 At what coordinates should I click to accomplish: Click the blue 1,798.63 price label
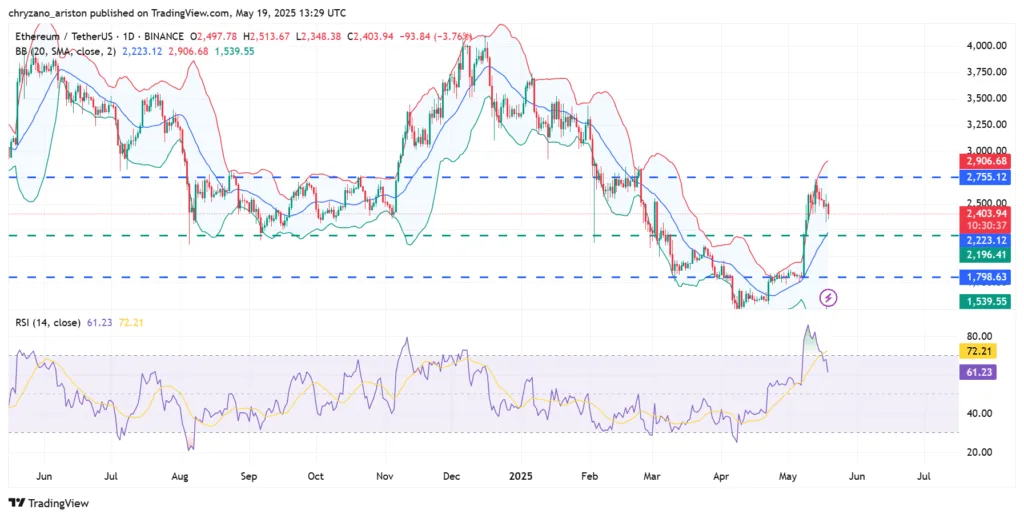(x=984, y=276)
